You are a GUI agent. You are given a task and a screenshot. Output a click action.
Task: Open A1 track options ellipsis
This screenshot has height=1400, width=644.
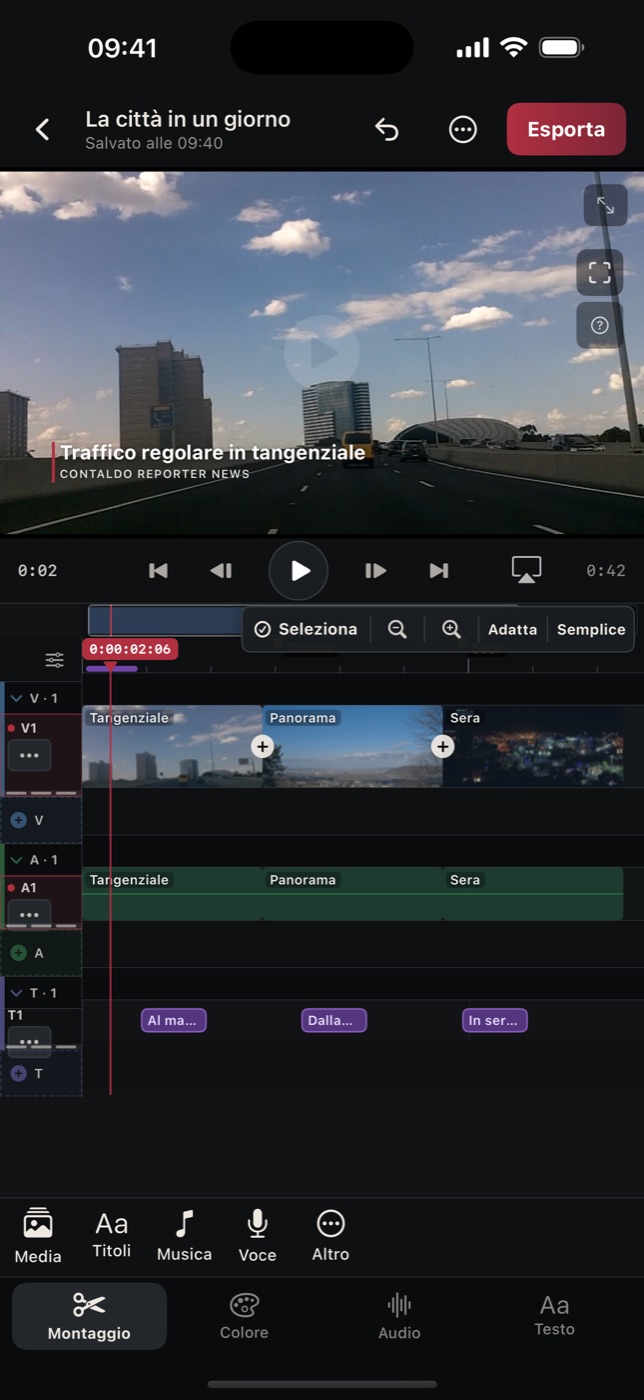coord(29,914)
